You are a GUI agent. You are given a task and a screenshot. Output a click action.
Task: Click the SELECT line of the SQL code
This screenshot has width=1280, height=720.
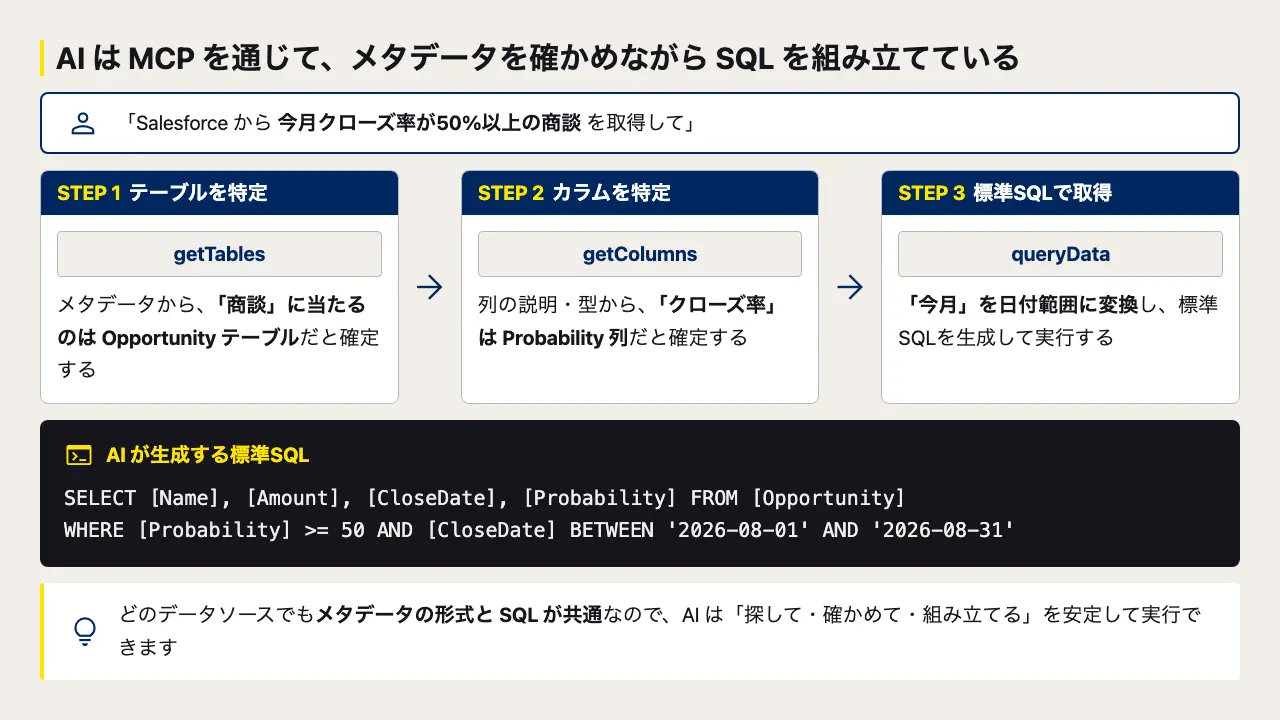[x=484, y=498]
